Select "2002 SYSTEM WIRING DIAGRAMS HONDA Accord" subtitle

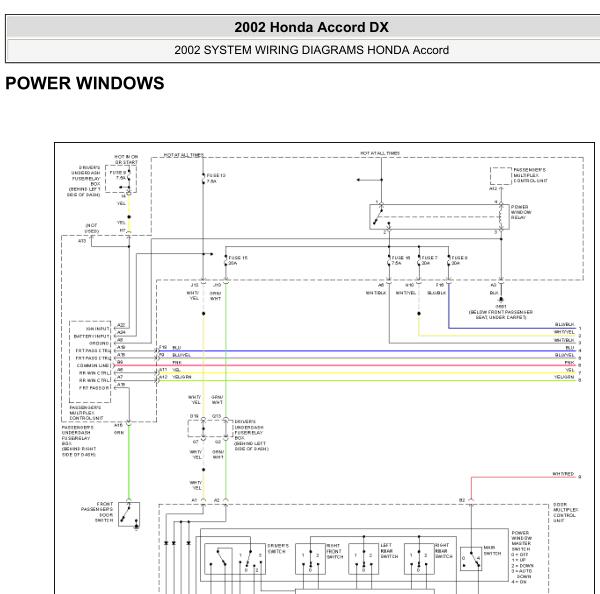311,50
